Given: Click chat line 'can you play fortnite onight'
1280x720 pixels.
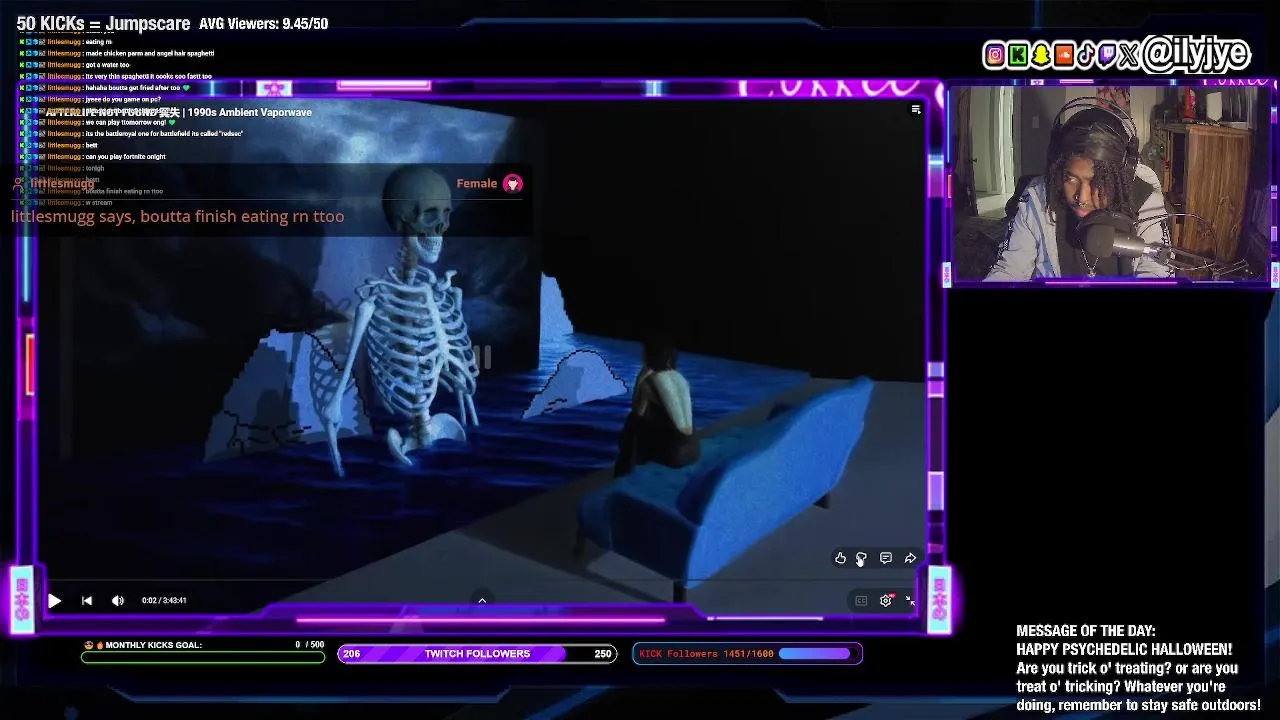Looking at the screenshot, I should coord(126,157).
